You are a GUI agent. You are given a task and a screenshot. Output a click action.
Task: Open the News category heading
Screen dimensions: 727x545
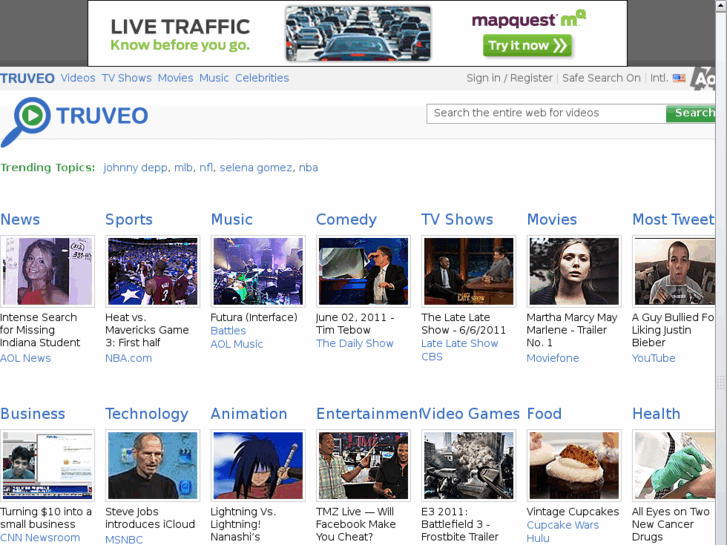click(20, 219)
